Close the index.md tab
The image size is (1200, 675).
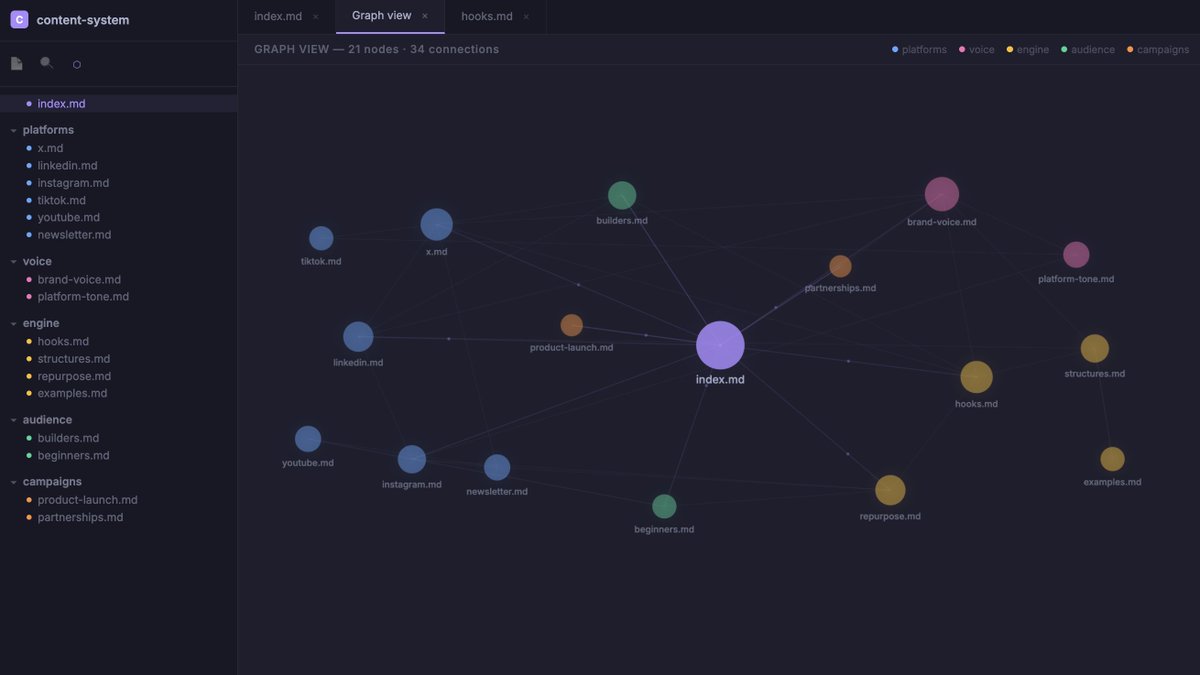[x=316, y=17]
